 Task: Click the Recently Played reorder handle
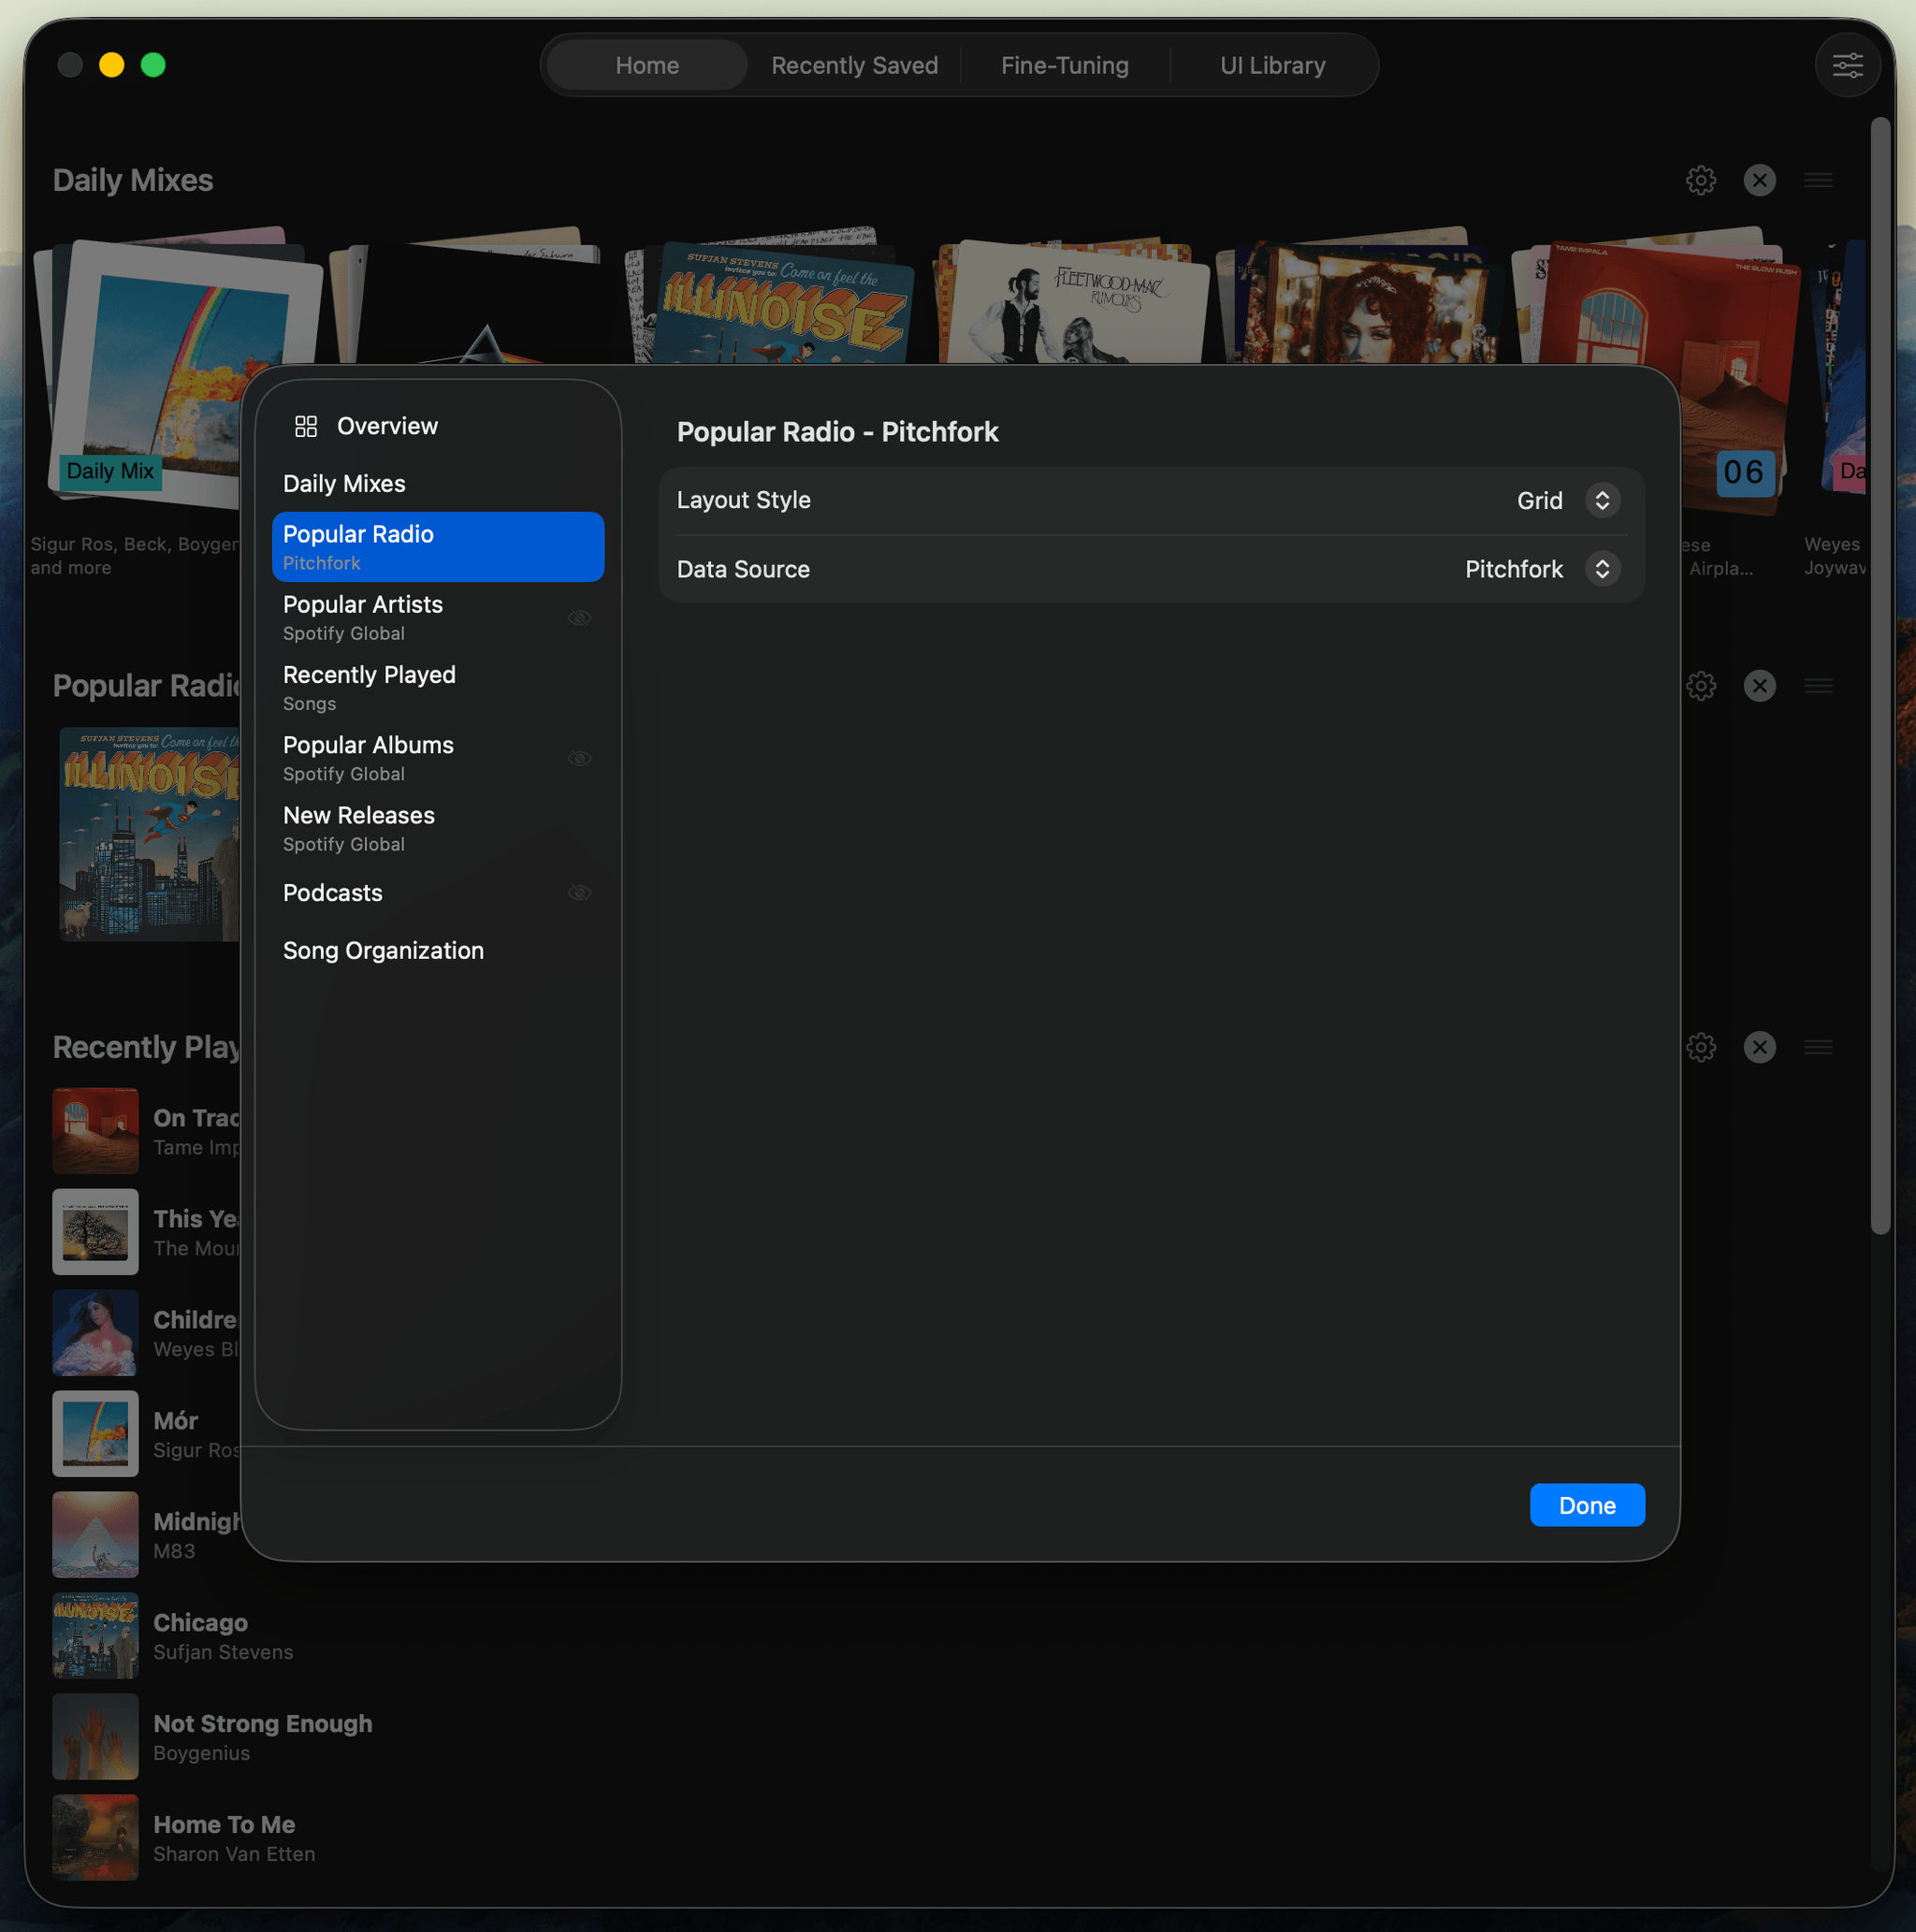[1818, 1047]
